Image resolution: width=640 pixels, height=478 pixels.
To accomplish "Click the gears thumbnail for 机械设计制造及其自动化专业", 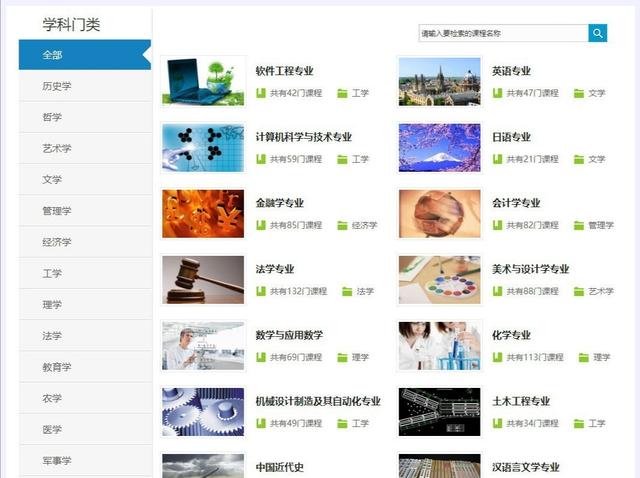I will [x=203, y=412].
